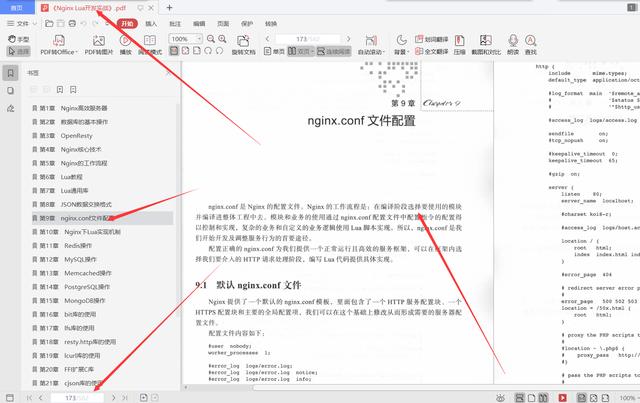Image resolution: width=640 pixels, height=403 pixels.
Task: Zoom in with magnifier plus icon
Action: tap(222, 39)
